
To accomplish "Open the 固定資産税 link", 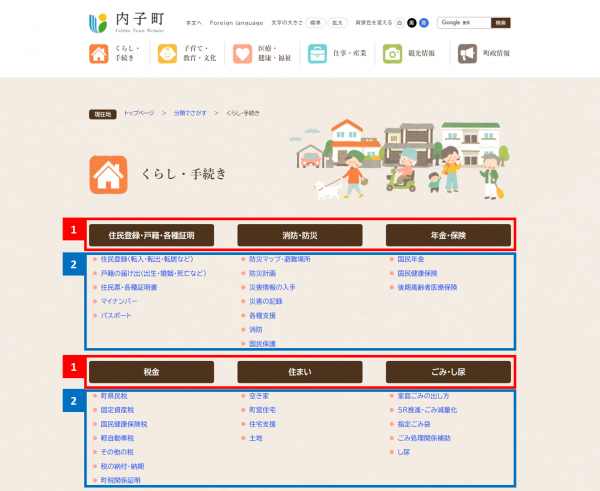I will [117, 410].
